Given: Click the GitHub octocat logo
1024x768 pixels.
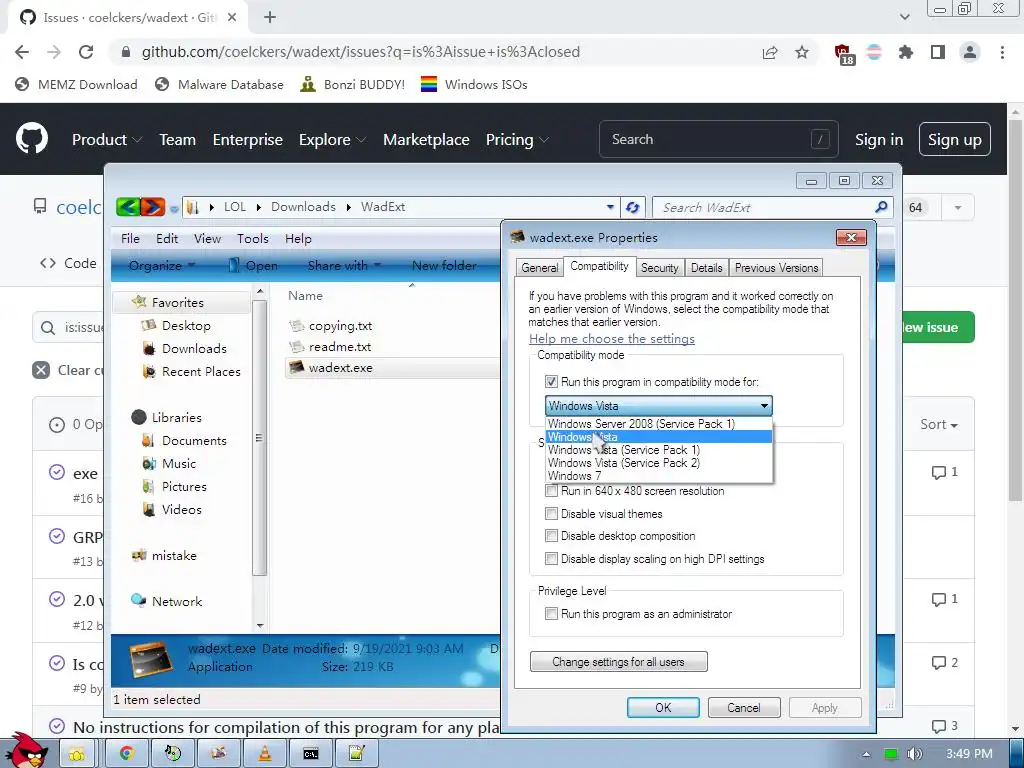Looking at the screenshot, I should pos(32,138).
